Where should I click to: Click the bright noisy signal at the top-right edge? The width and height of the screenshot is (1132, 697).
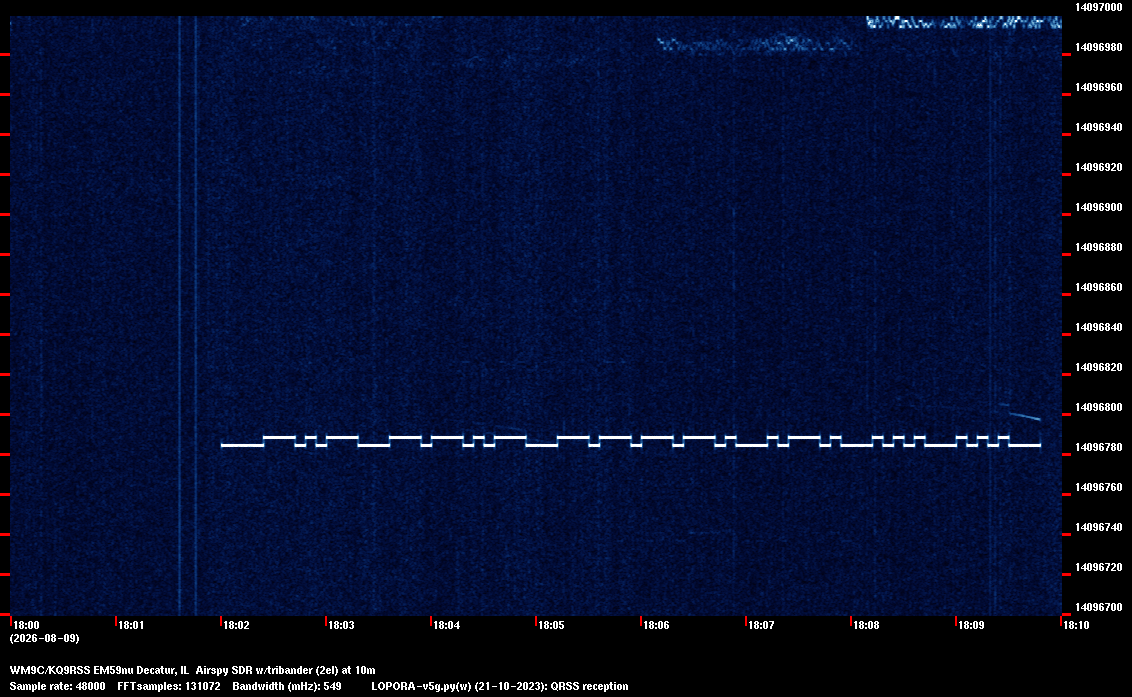pyautogui.click(x=964, y=22)
